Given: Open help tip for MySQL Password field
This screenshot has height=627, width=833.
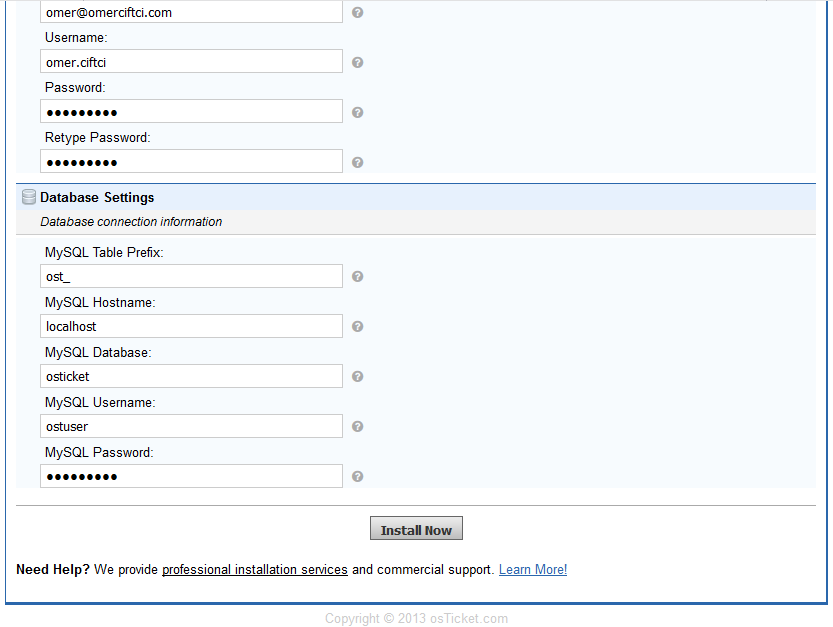Looking at the screenshot, I should [357, 477].
